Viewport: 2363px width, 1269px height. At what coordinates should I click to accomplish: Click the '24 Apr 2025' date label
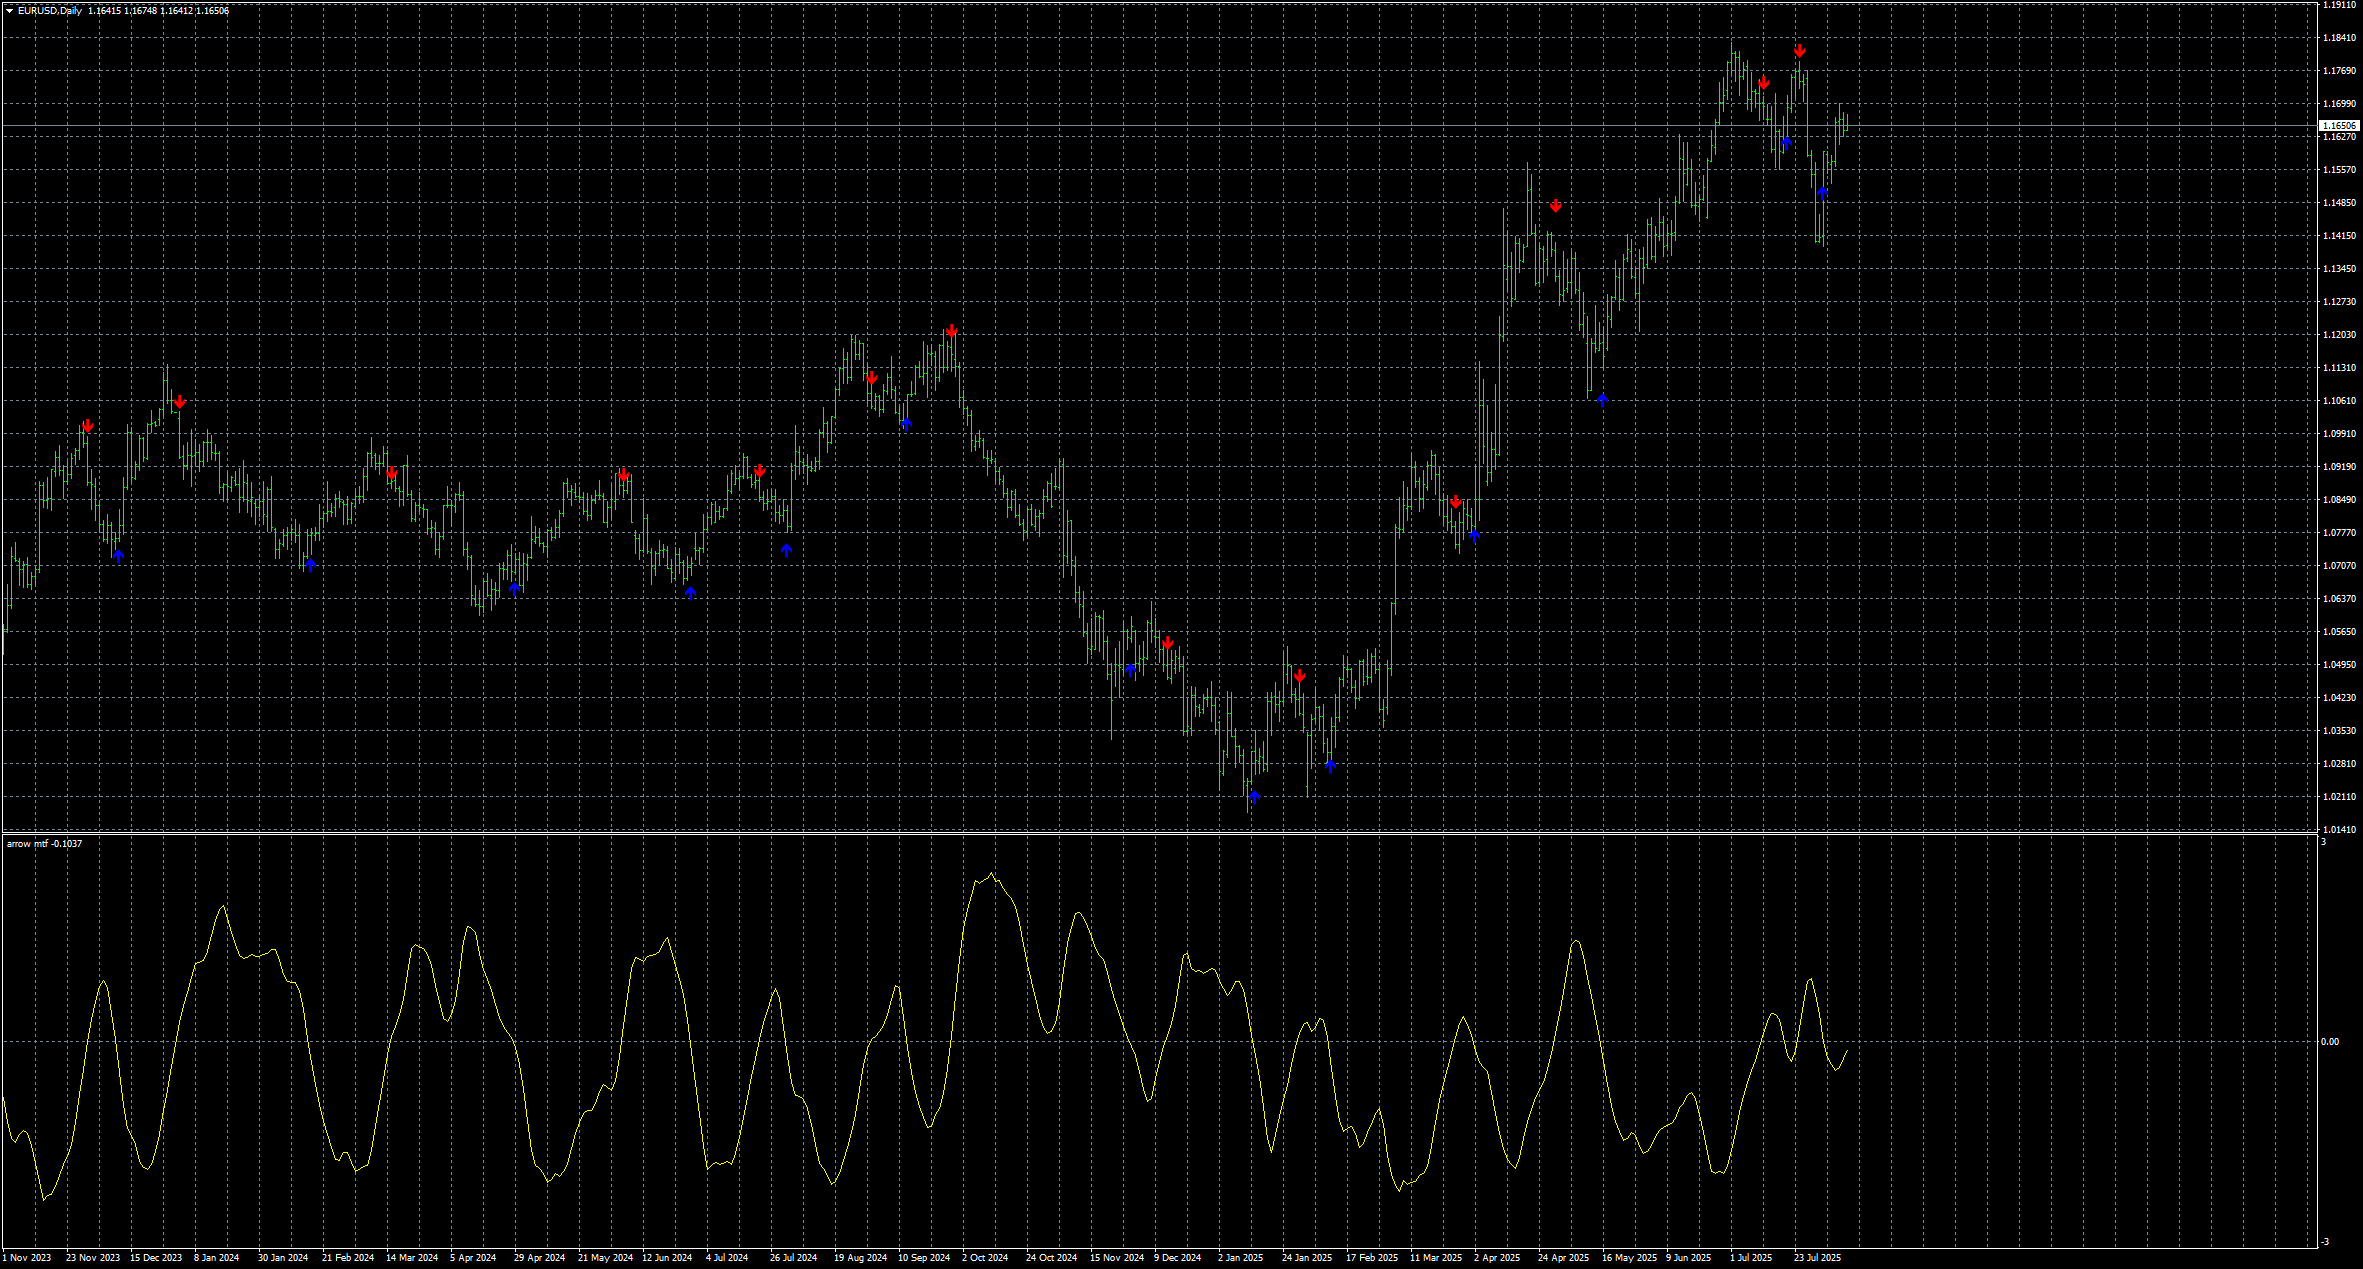pyautogui.click(x=1564, y=1258)
